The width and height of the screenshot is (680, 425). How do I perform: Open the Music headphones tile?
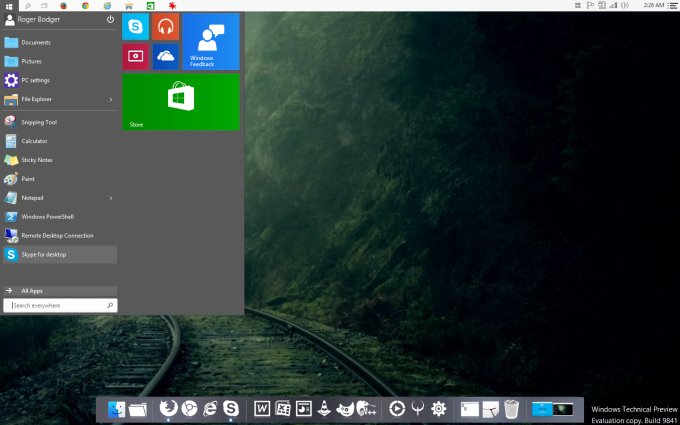click(x=166, y=27)
